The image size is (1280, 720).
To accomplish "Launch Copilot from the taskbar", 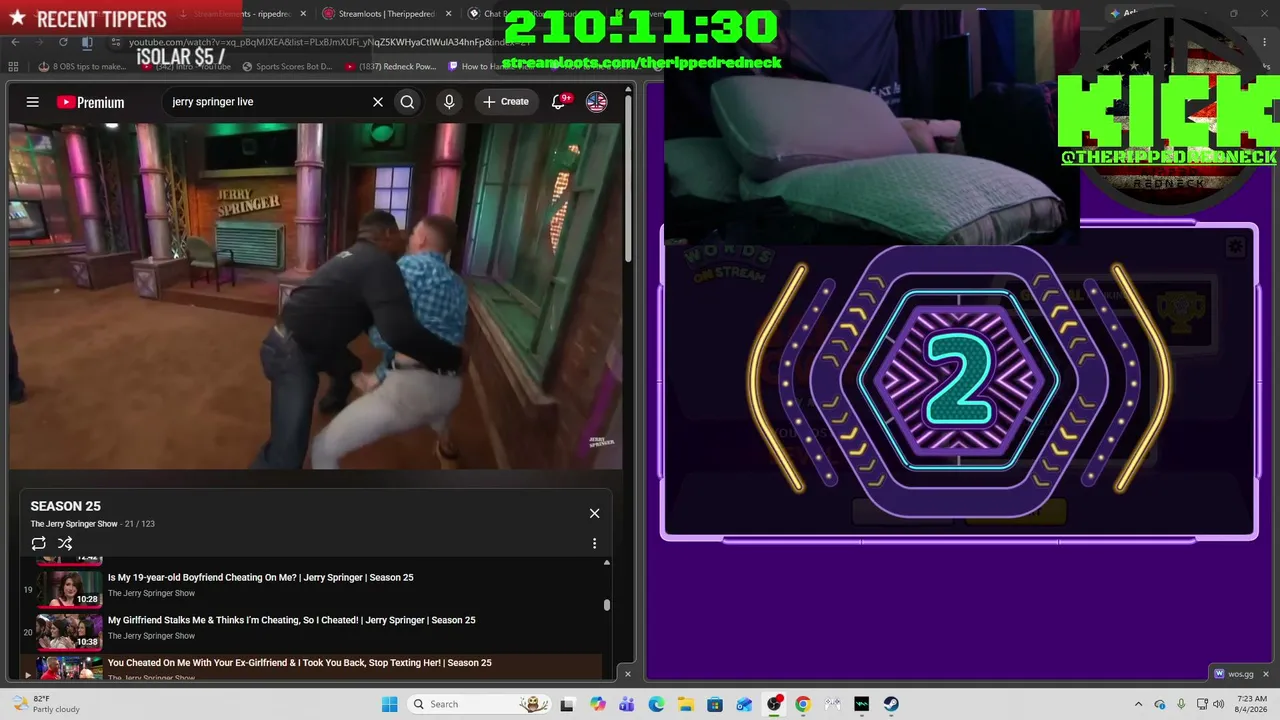I will [x=598, y=704].
